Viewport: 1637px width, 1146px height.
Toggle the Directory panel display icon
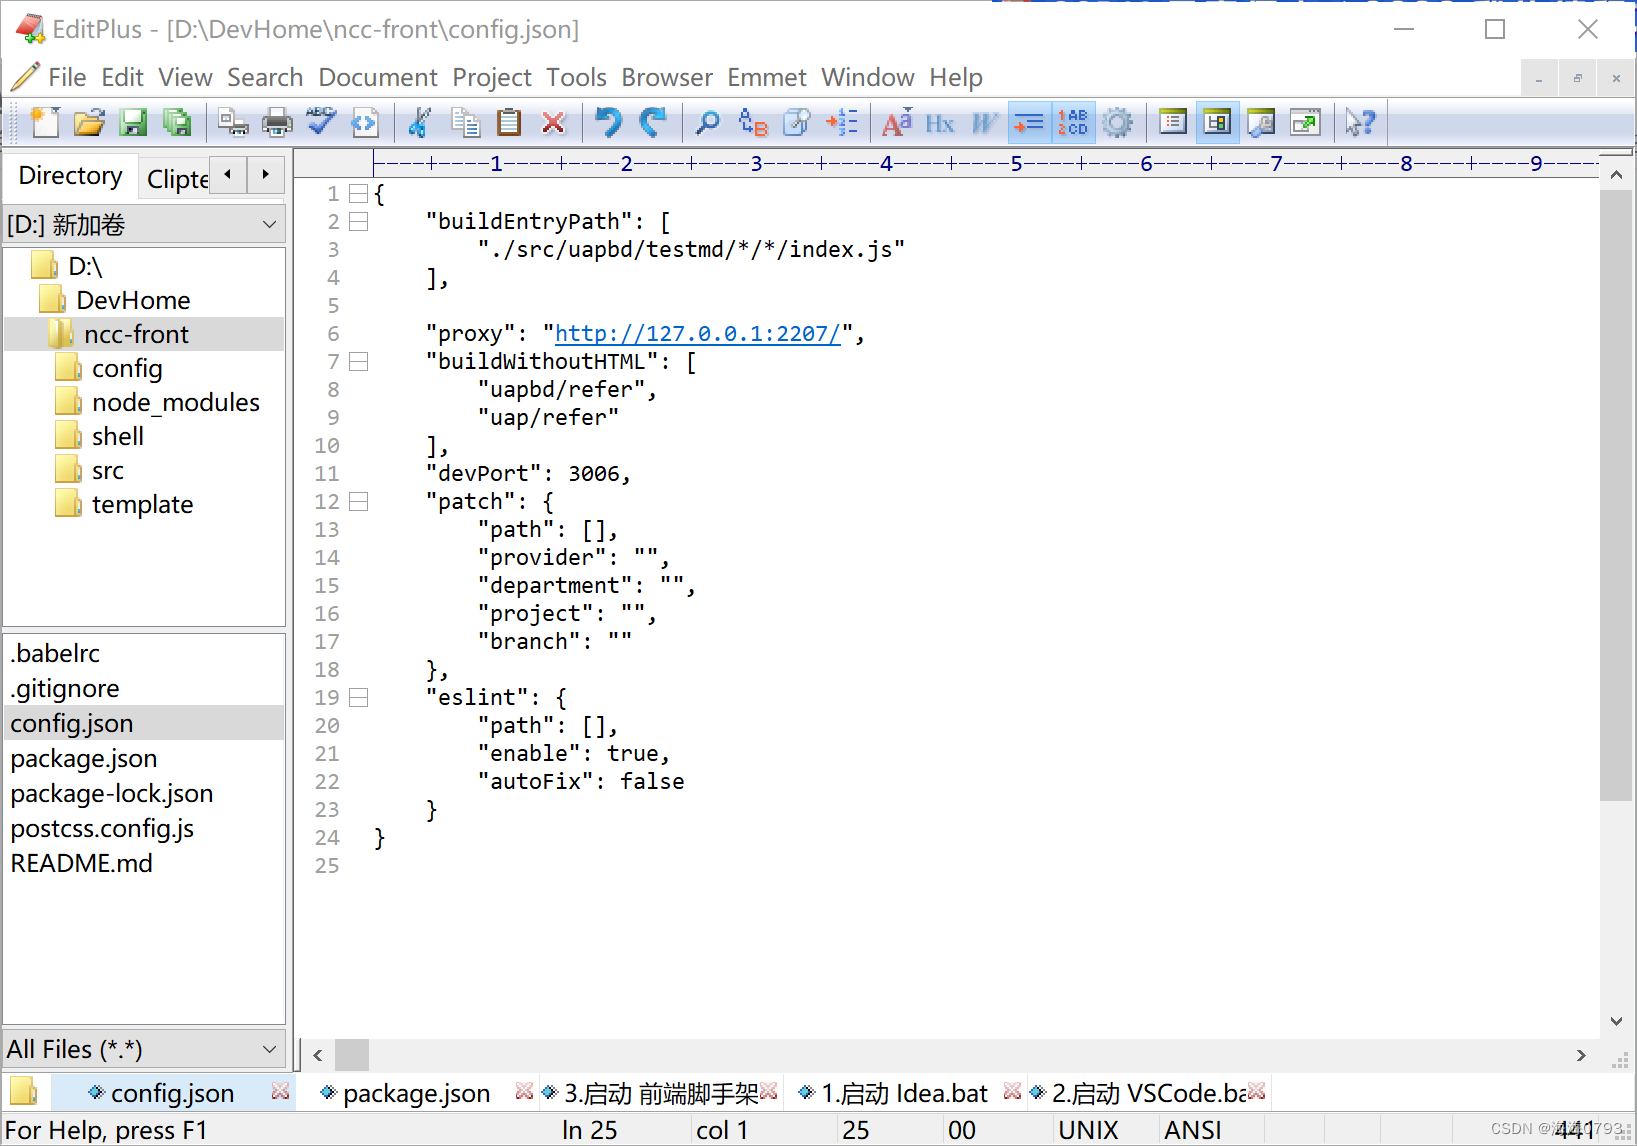1217,122
